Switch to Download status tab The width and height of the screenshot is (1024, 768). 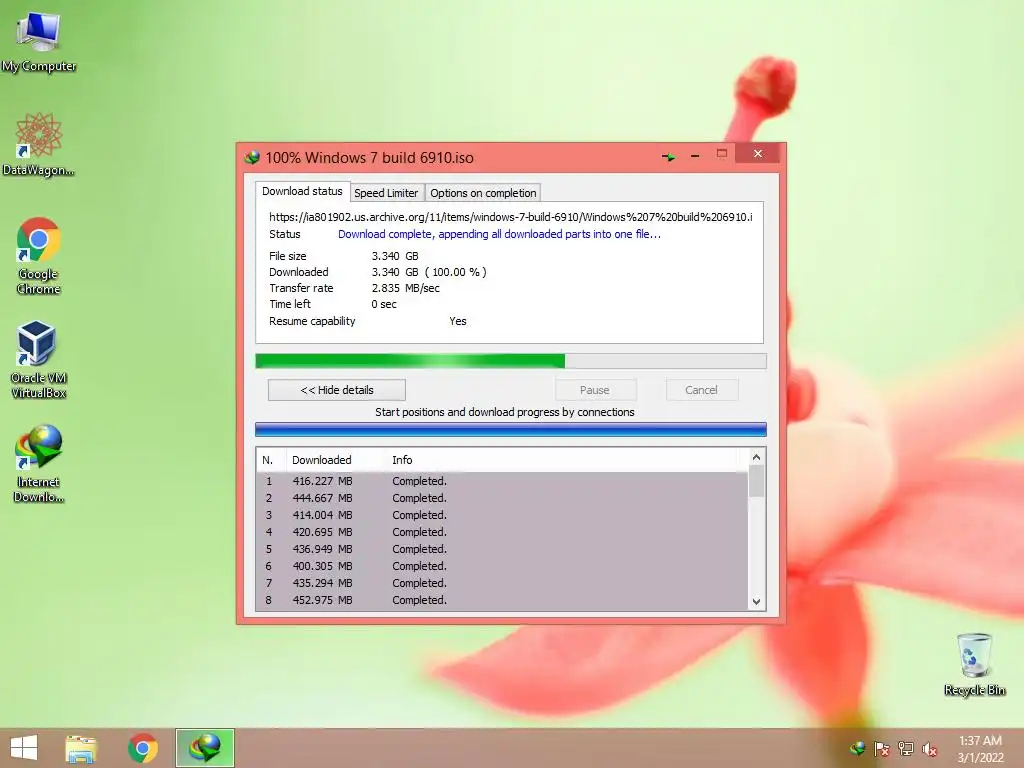(x=302, y=191)
